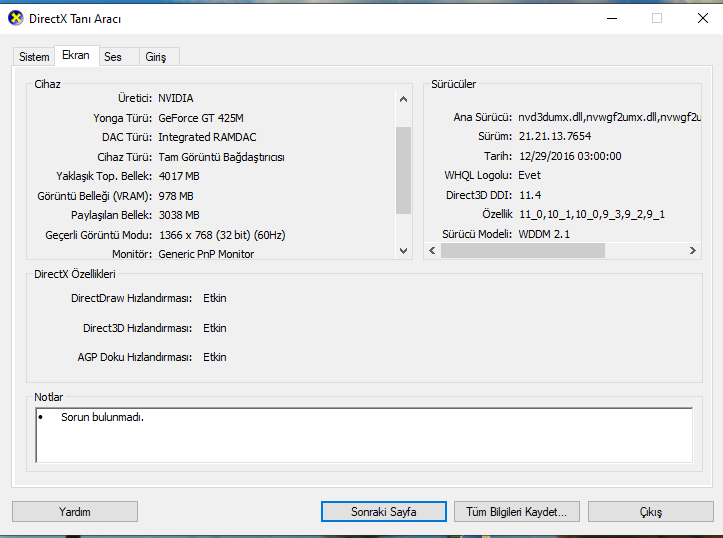Viewport: 723px width, 538px height.
Task: Minimize the DirectX Tanı Aracı window
Action: click(612, 18)
